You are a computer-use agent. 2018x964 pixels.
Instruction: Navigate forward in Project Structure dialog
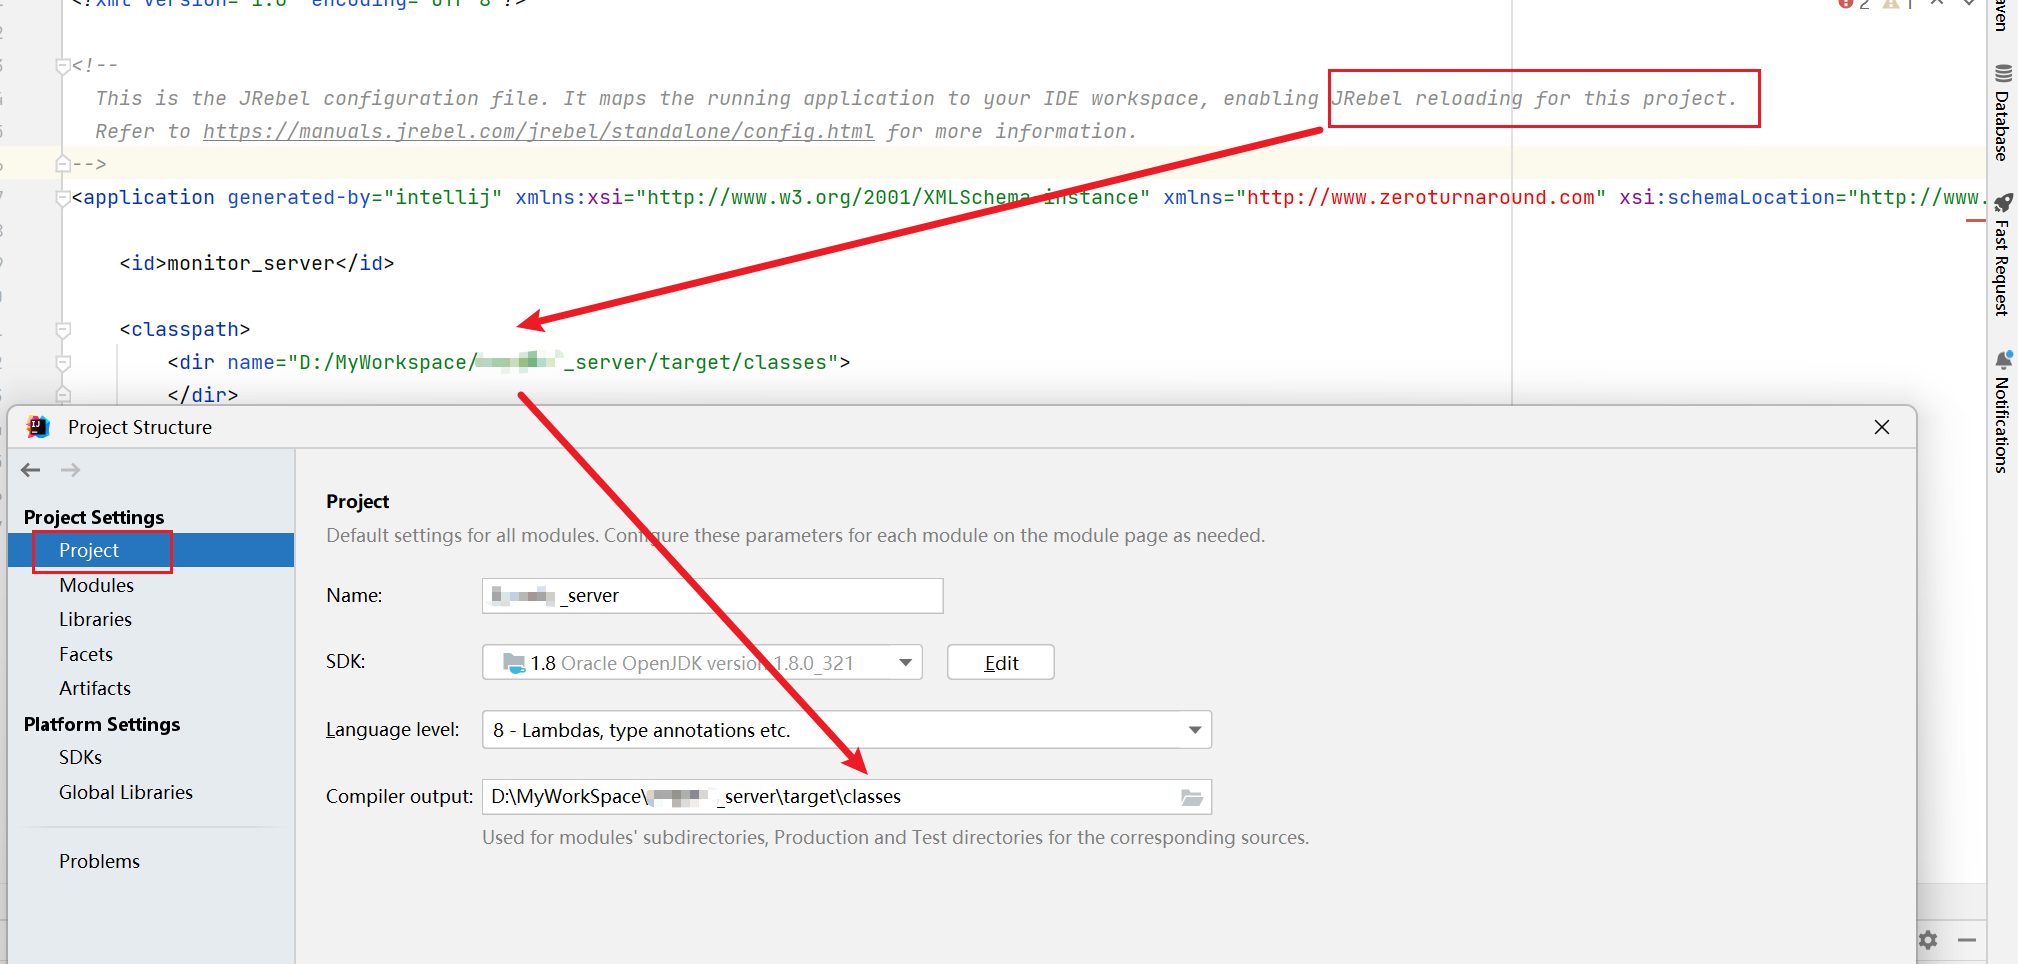click(70, 470)
